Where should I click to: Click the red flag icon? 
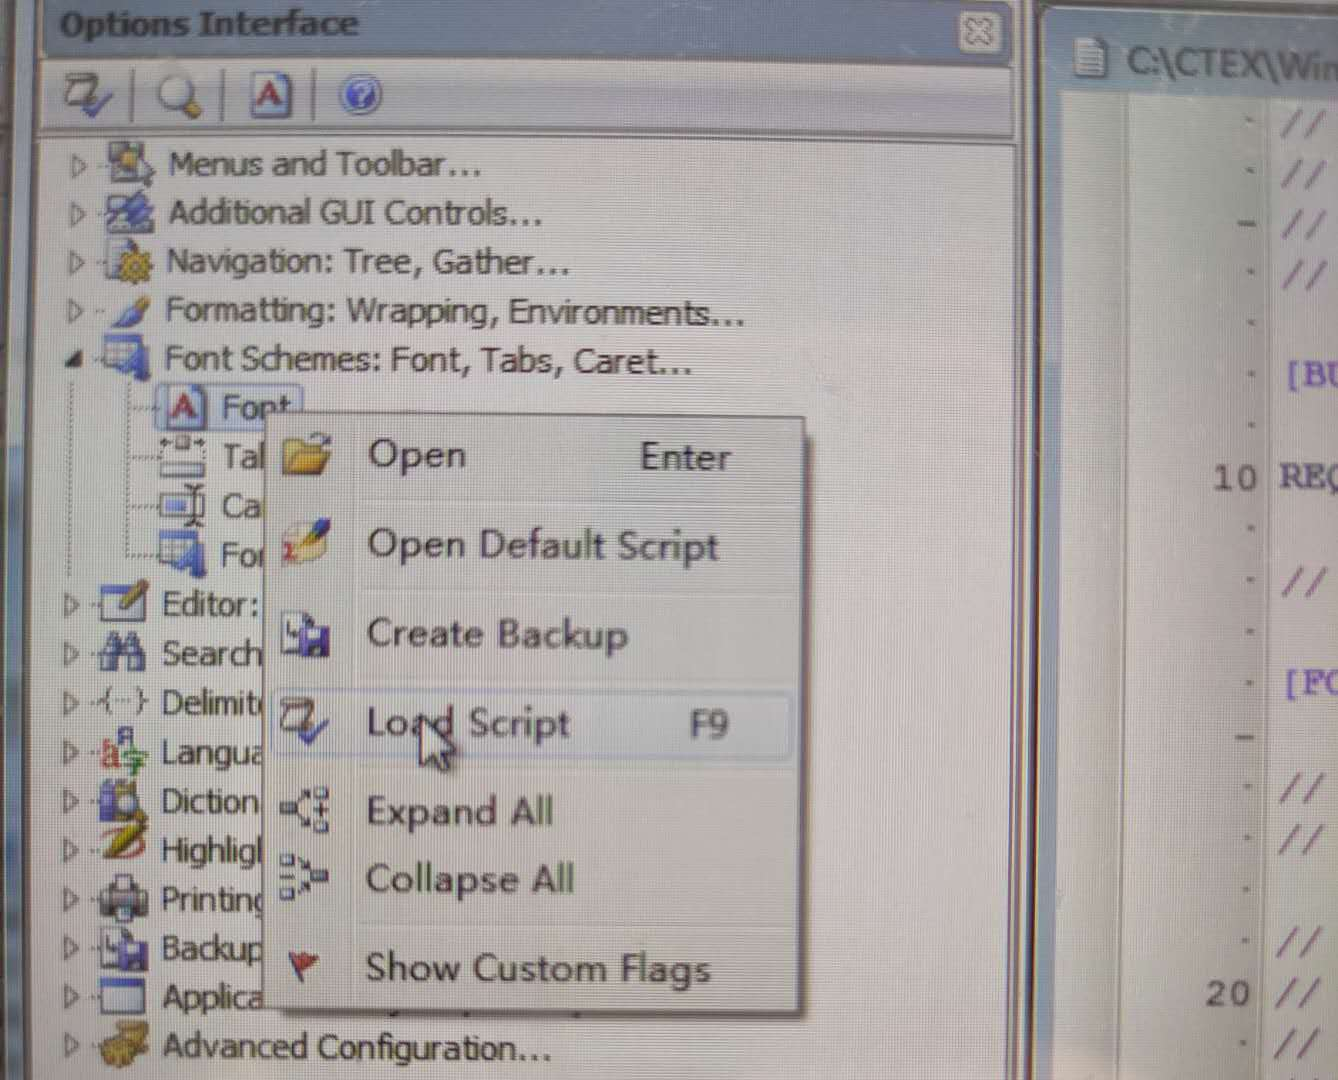pos(303,965)
